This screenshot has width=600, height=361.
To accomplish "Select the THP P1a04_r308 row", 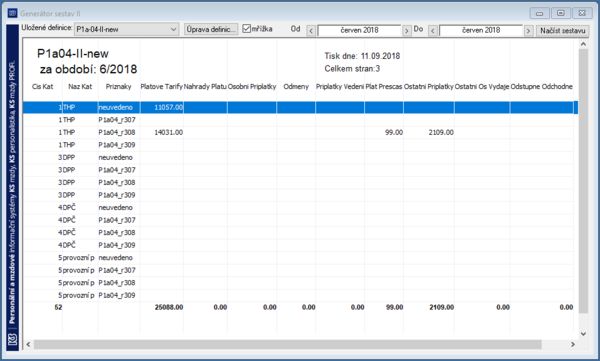I will (x=298, y=132).
